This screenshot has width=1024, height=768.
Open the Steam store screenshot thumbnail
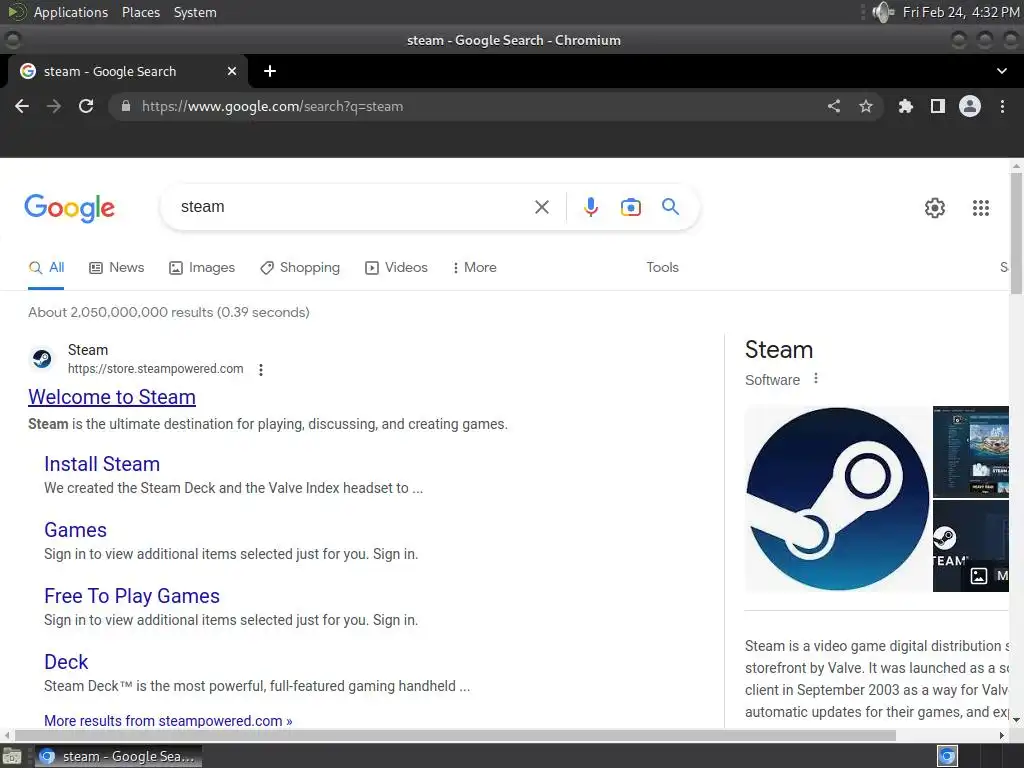pyautogui.click(x=971, y=452)
